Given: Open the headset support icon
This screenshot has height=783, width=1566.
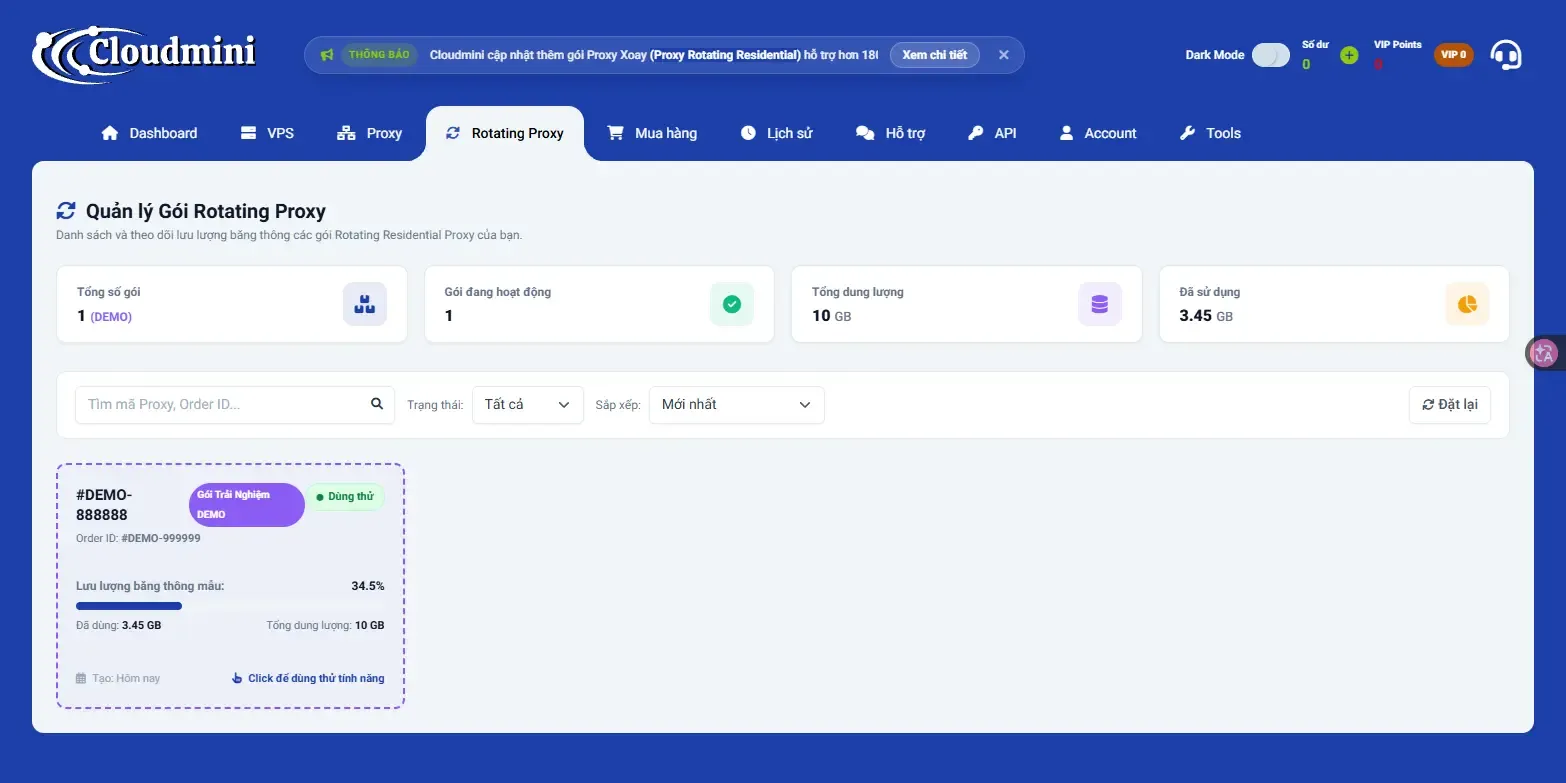Looking at the screenshot, I should (1506, 55).
